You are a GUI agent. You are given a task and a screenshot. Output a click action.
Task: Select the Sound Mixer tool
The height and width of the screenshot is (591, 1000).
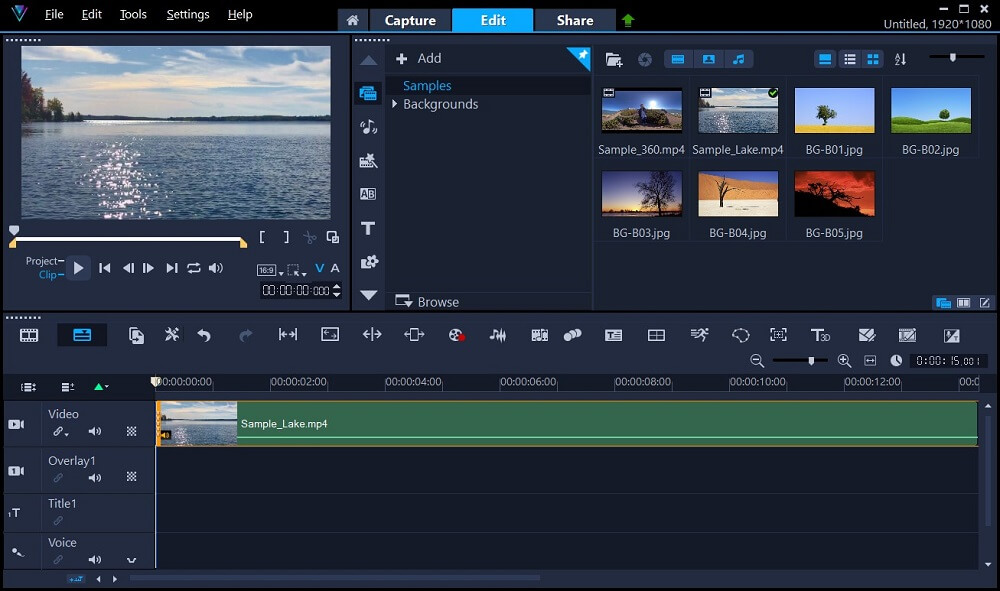pos(498,334)
